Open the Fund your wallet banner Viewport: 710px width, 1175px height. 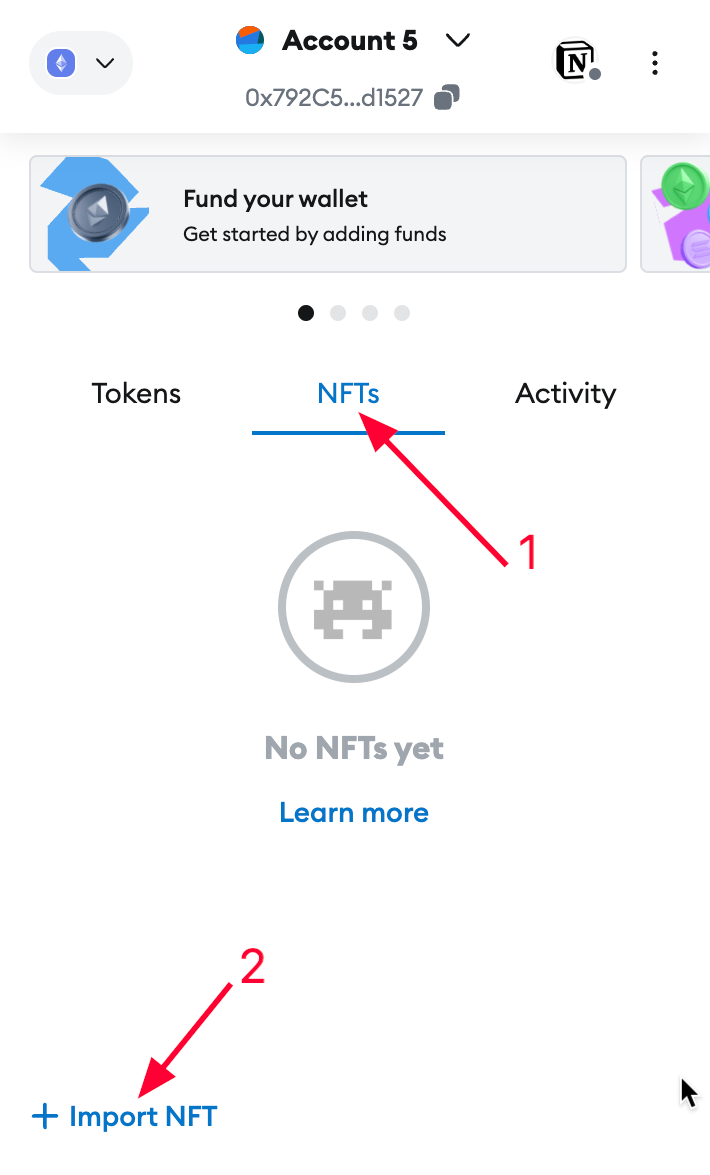328,214
